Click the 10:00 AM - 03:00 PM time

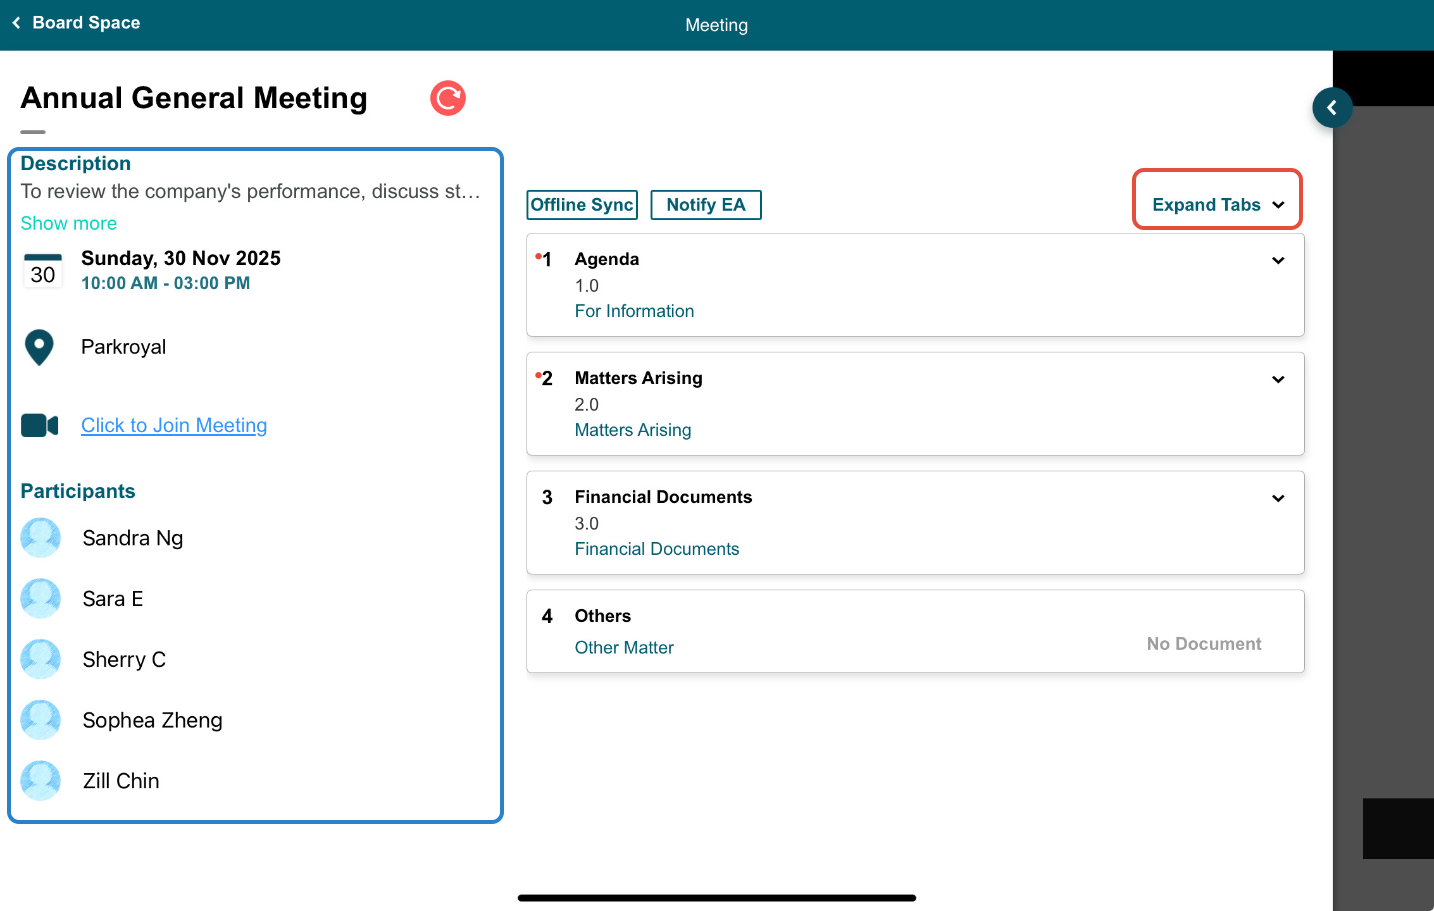pos(166,283)
